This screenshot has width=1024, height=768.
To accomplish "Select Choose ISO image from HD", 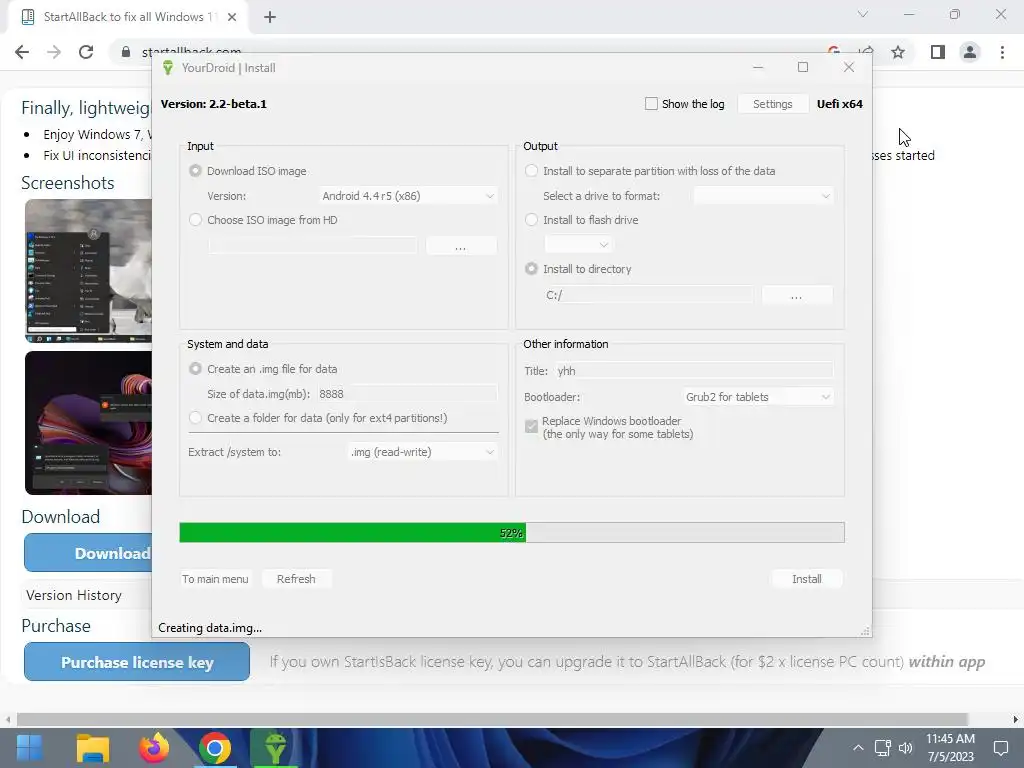I will pyautogui.click(x=195, y=220).
